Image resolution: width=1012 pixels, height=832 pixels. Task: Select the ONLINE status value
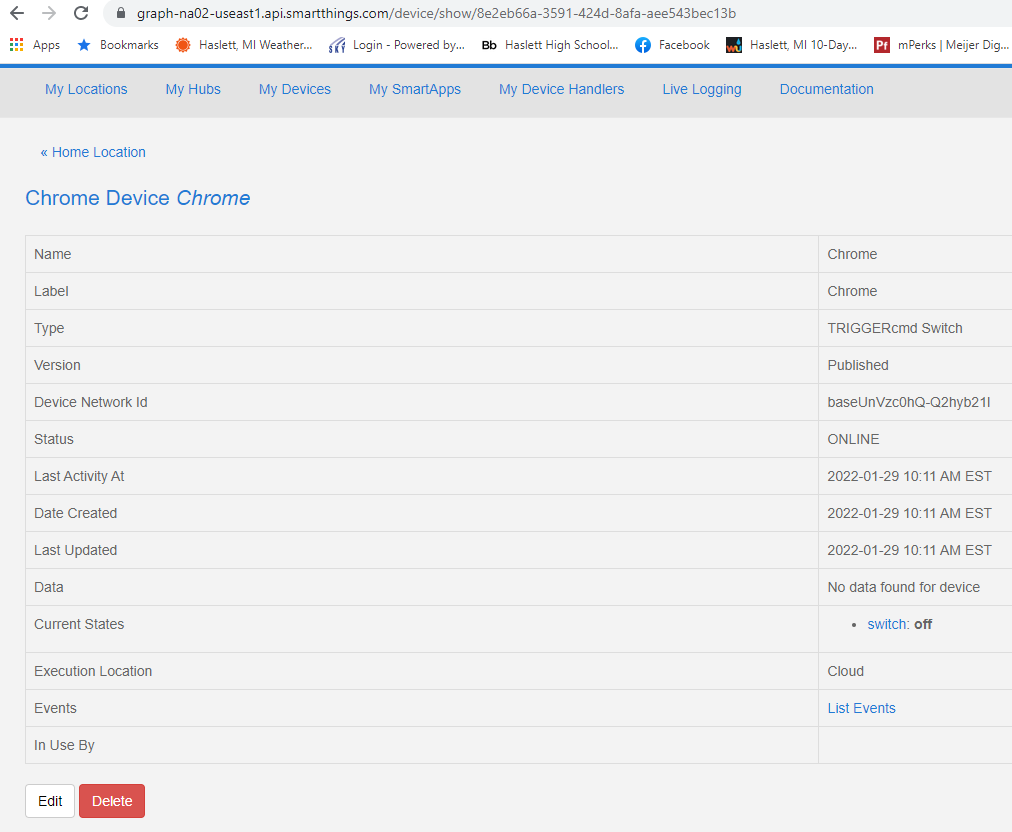853,439
